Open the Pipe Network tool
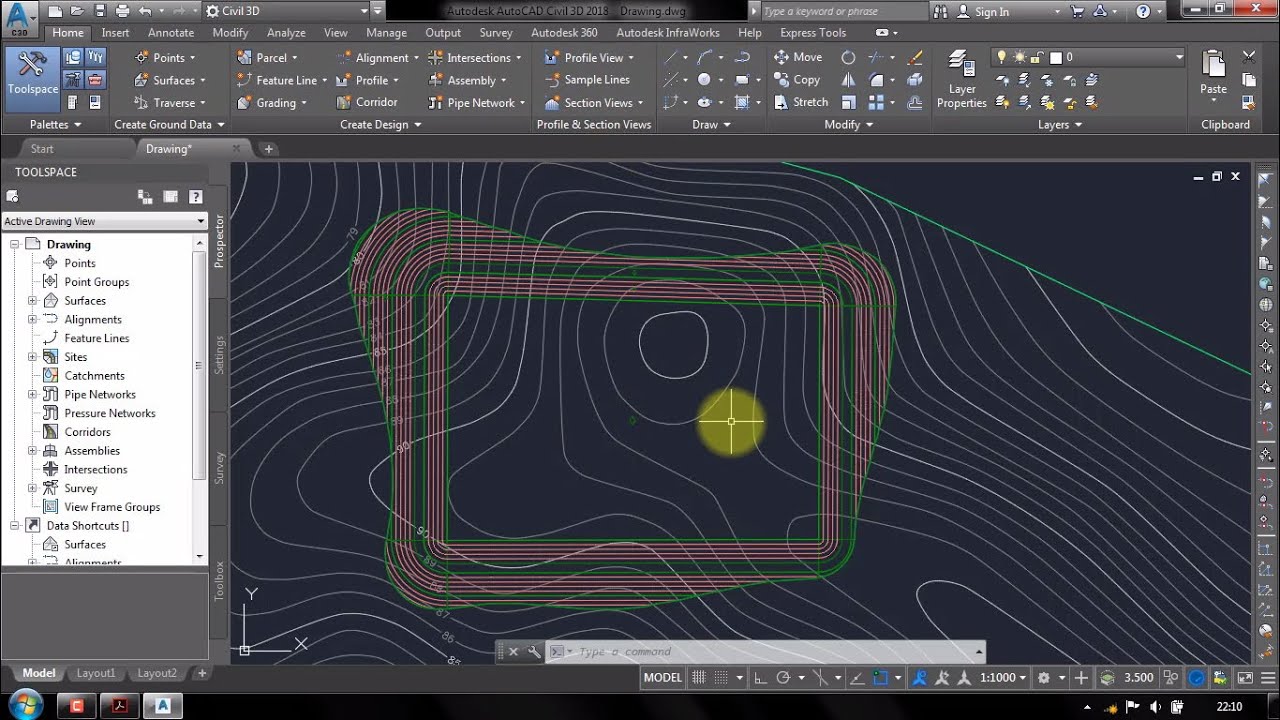 pyautogui.click(x=477, y=103)
